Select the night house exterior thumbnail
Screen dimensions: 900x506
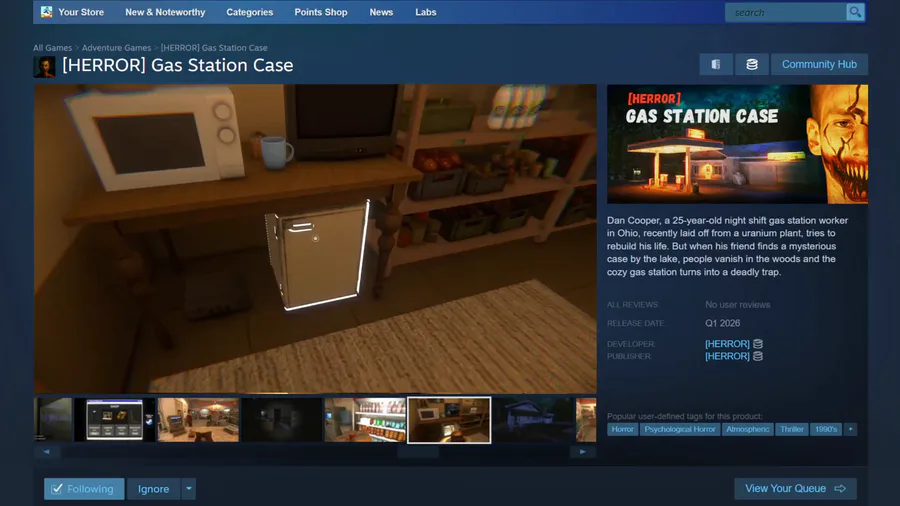(x=533, y=420)
